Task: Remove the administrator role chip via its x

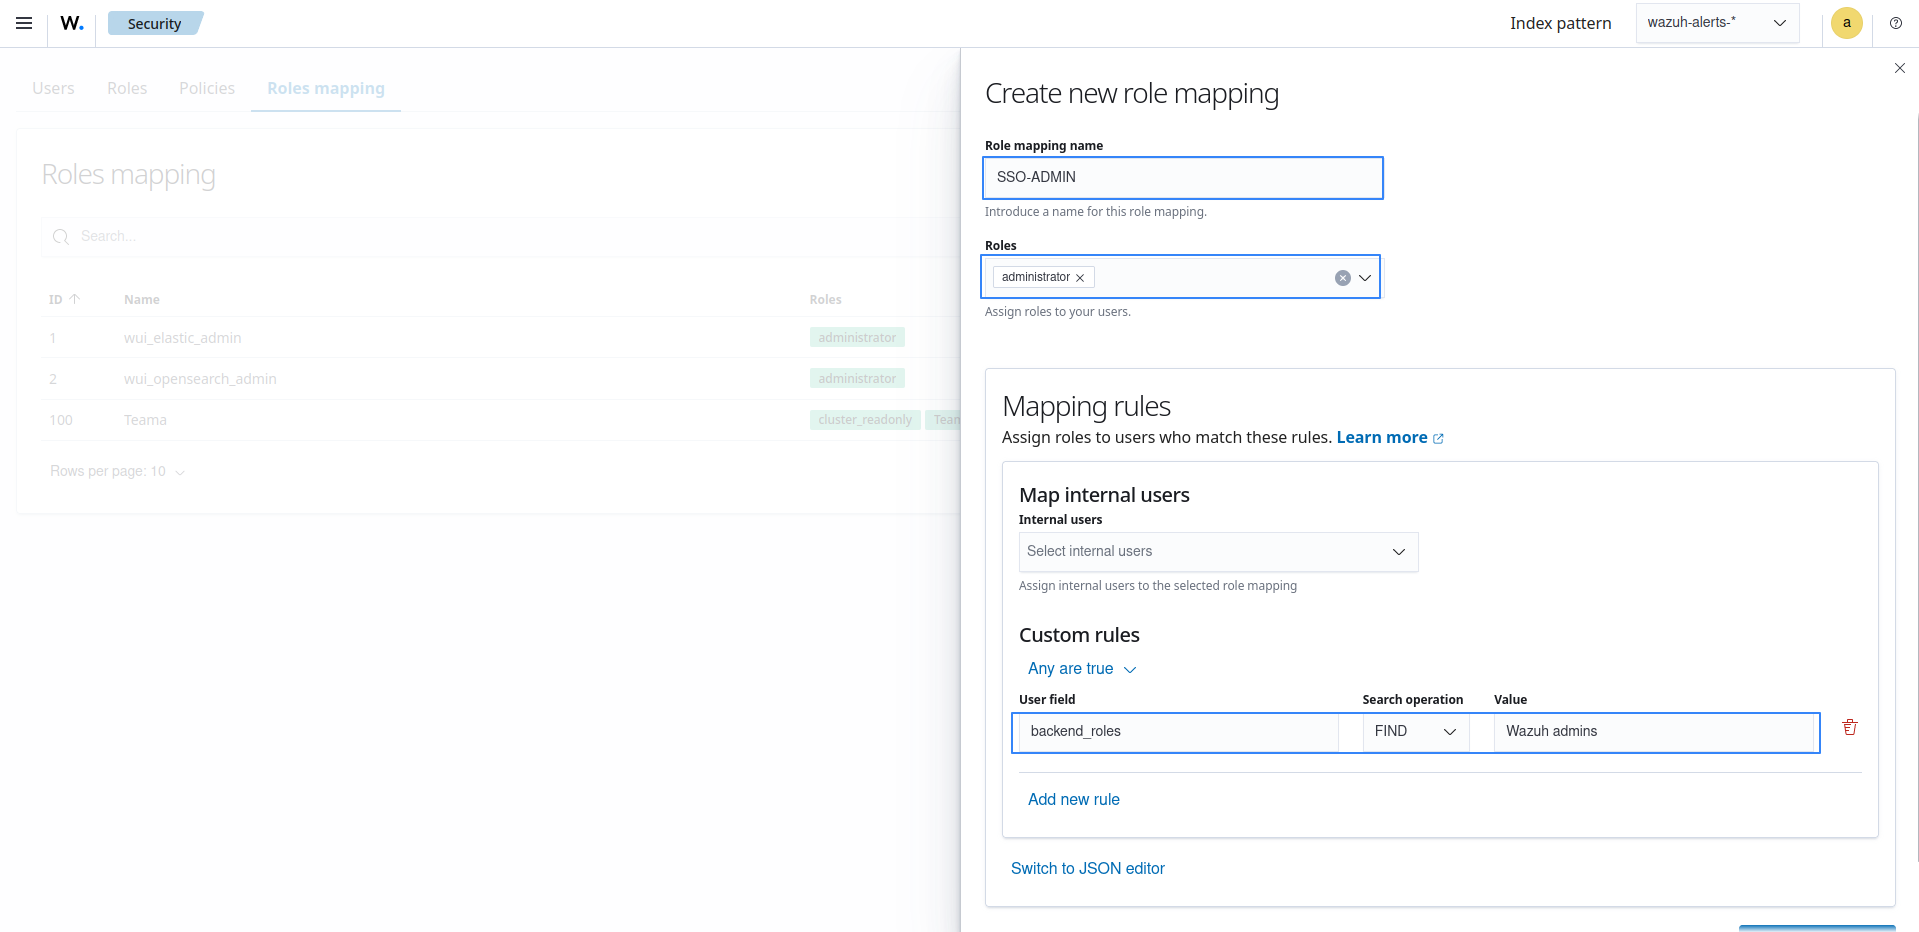Action: point(1080,277)
